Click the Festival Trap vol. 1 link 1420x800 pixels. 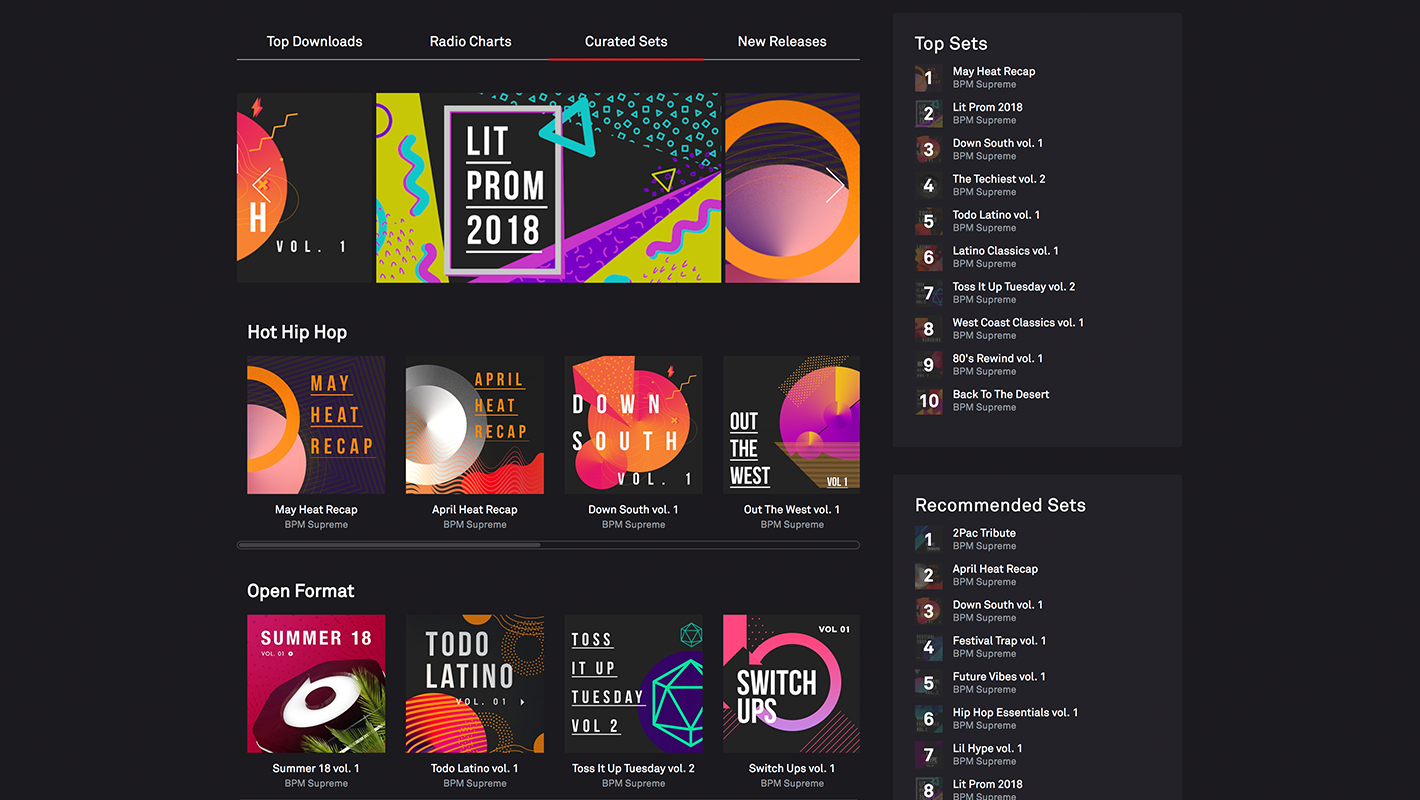(999, 641)
